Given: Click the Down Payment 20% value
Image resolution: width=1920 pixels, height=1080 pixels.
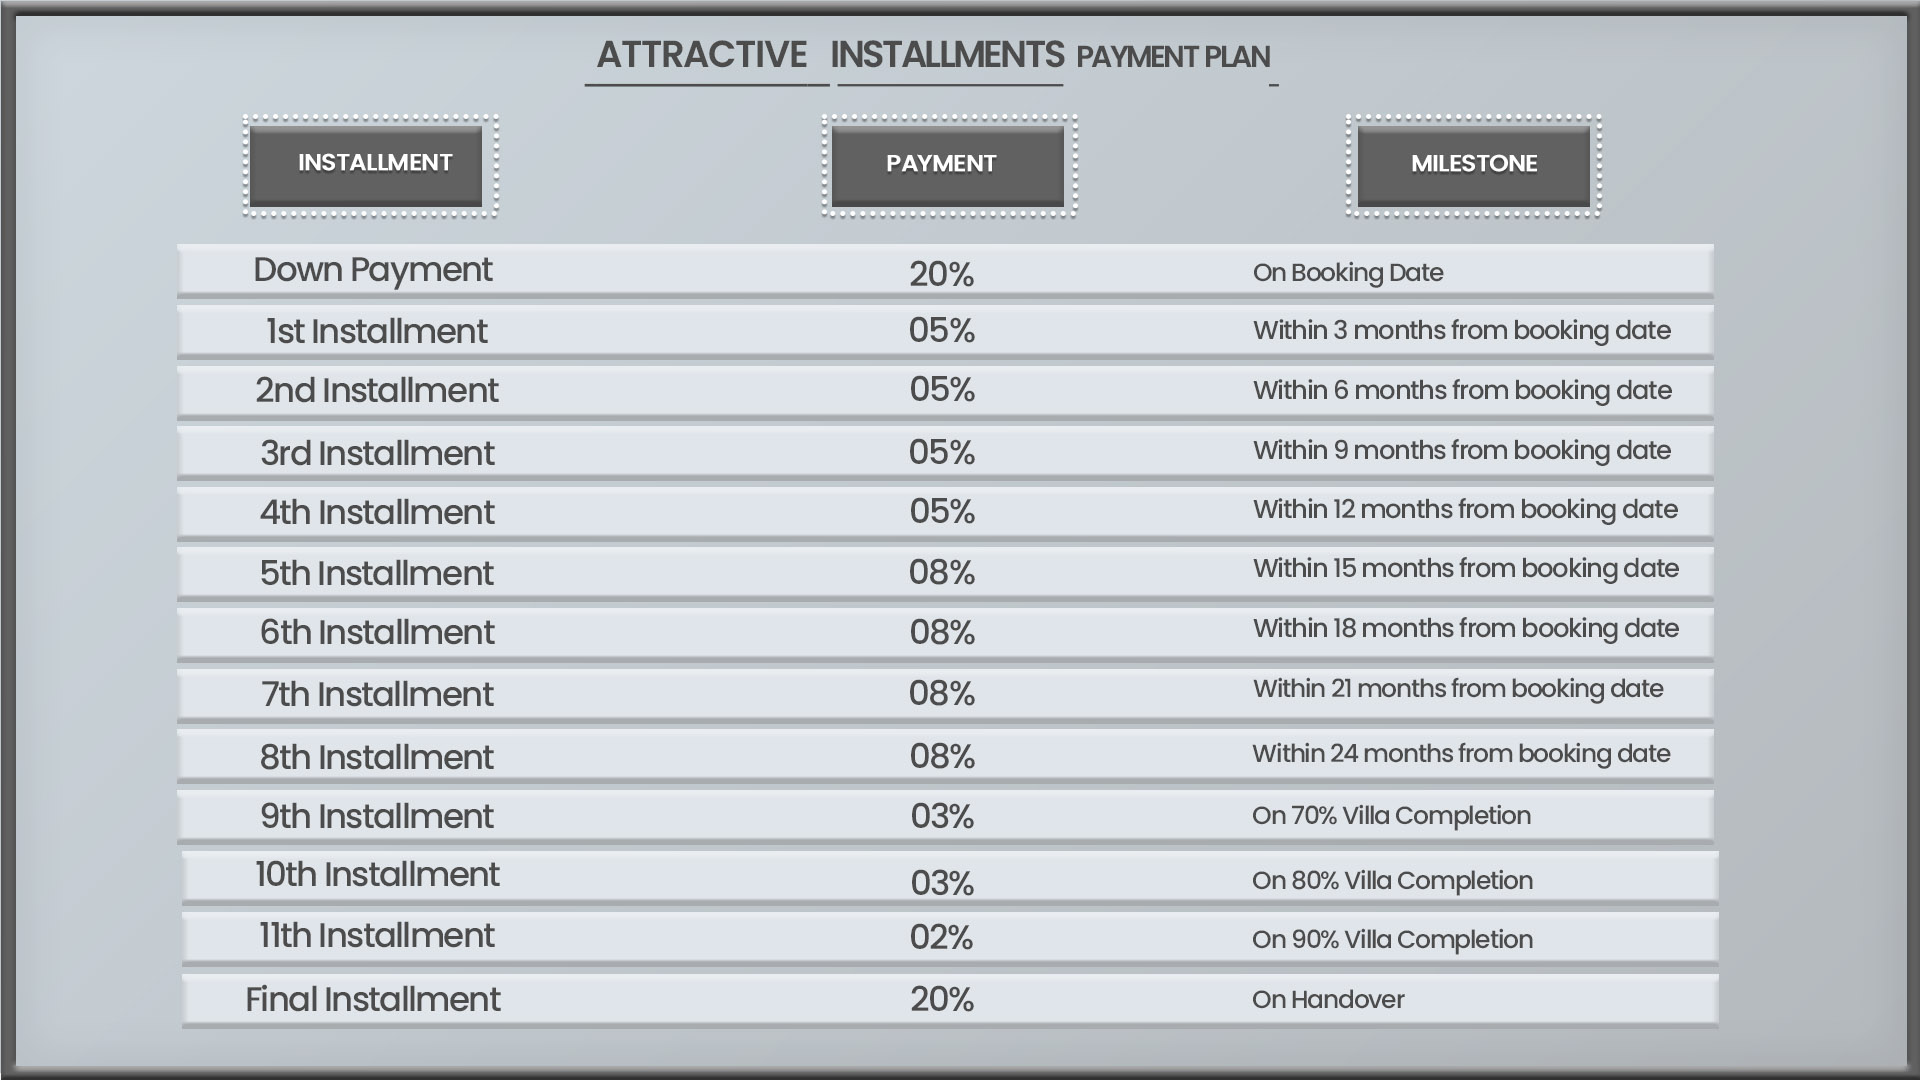Looking at the screenshot, I should coord(941,274).
